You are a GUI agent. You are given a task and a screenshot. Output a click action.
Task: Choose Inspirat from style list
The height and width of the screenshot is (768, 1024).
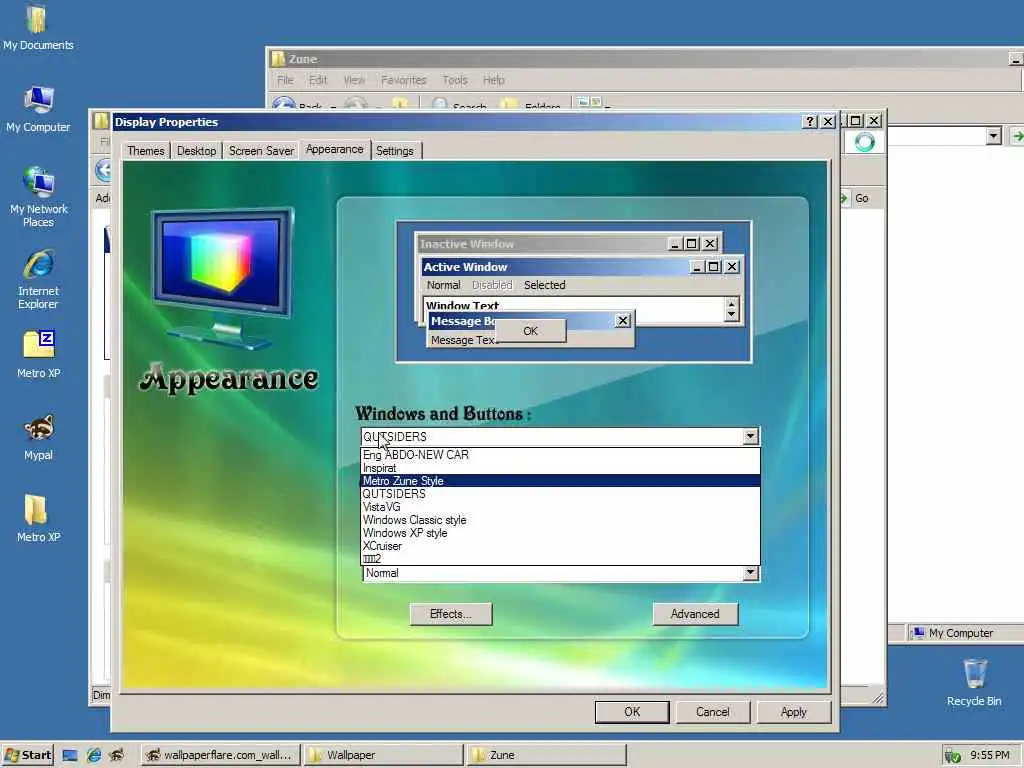click(560, 468)
